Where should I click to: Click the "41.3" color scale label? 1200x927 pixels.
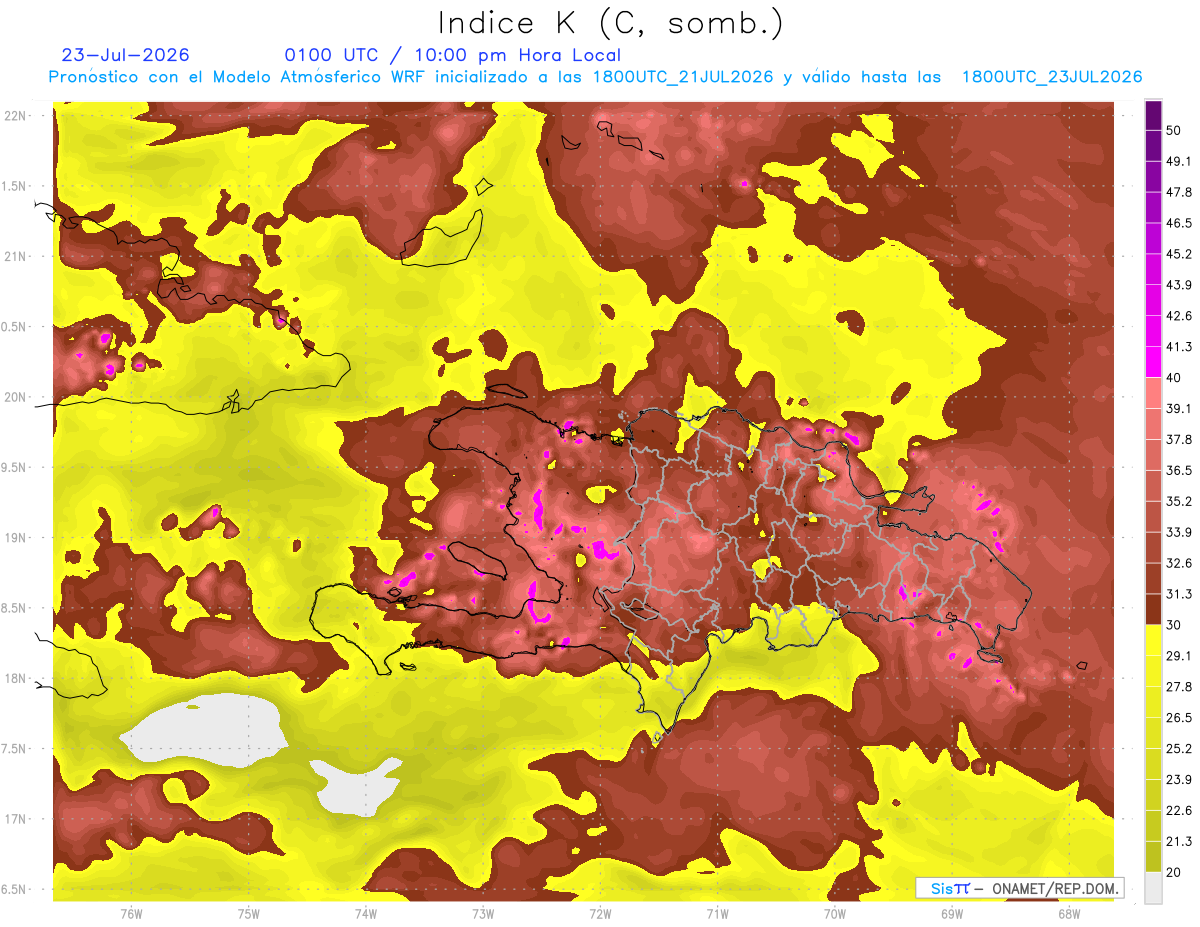pyautogui.click(x=1179, y=347)
